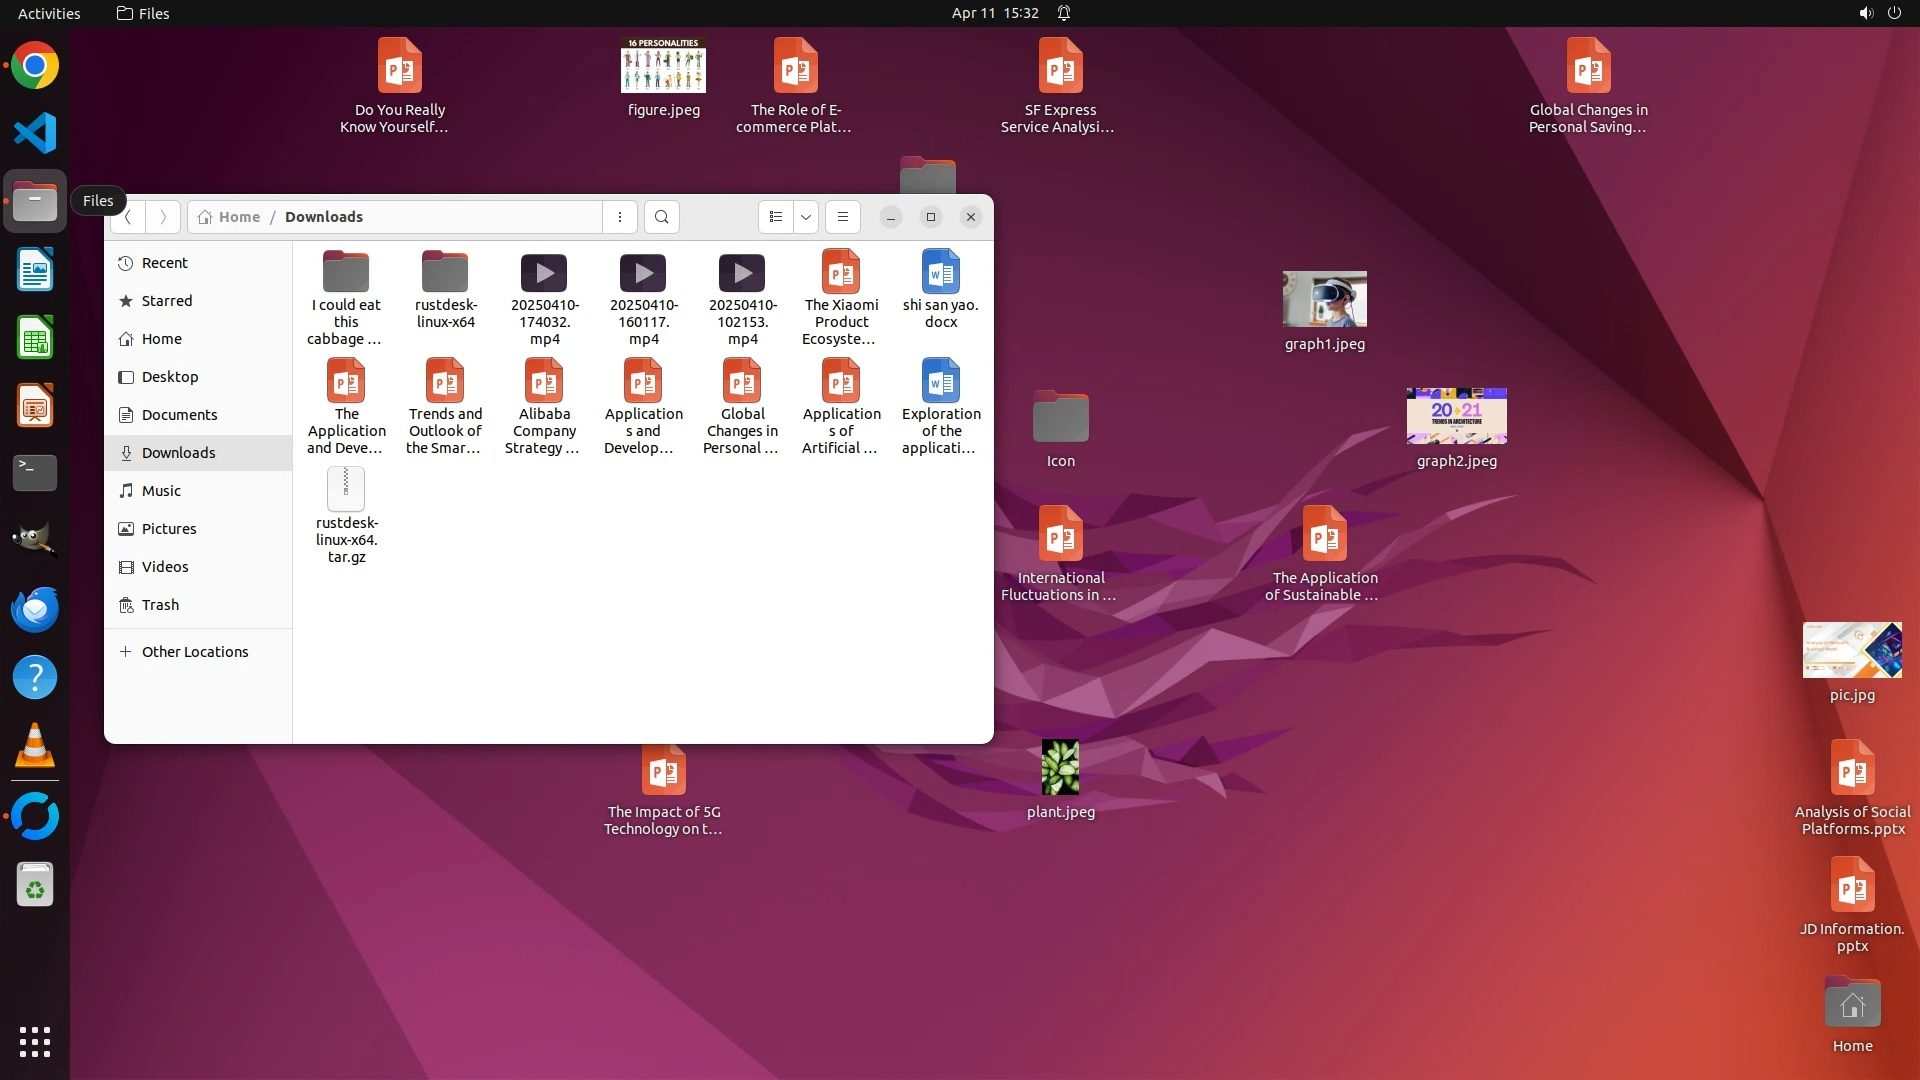Select video 20250410-174032.mp4
1920x1080 pixels.
click(x=544, y=297)
